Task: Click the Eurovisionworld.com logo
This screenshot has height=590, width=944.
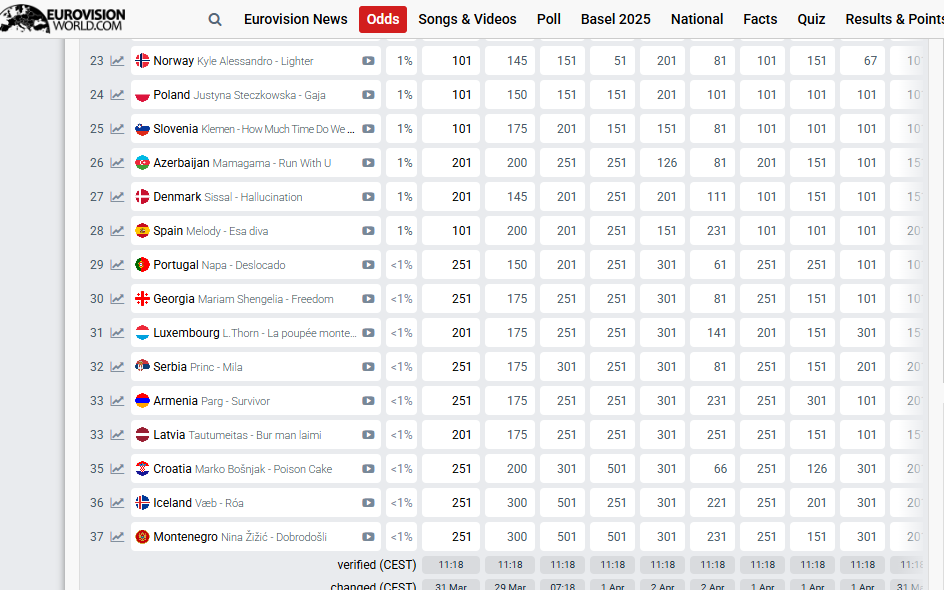Action: 63,18
